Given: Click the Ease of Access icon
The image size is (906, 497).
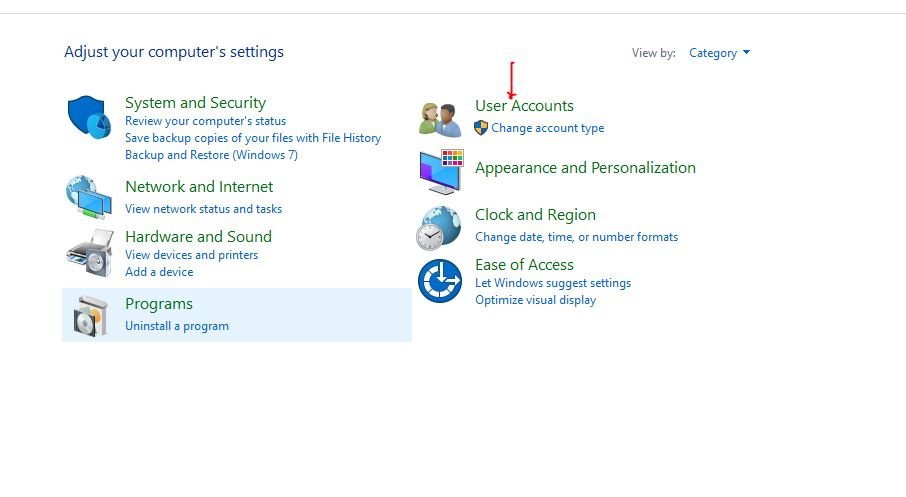Looking at the screenshot, I should click(439, 281).
